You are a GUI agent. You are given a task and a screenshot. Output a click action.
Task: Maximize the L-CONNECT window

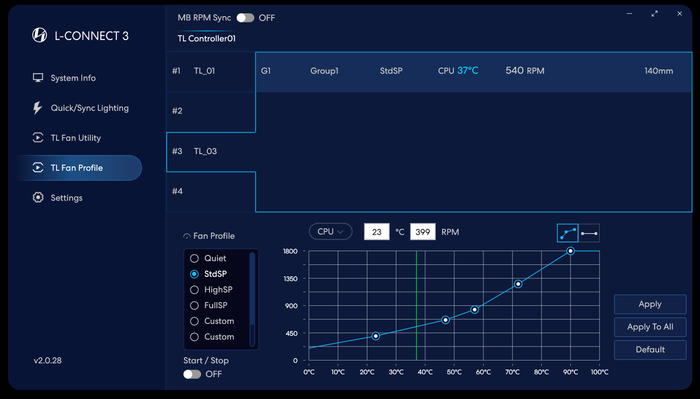tap(654, 14)
